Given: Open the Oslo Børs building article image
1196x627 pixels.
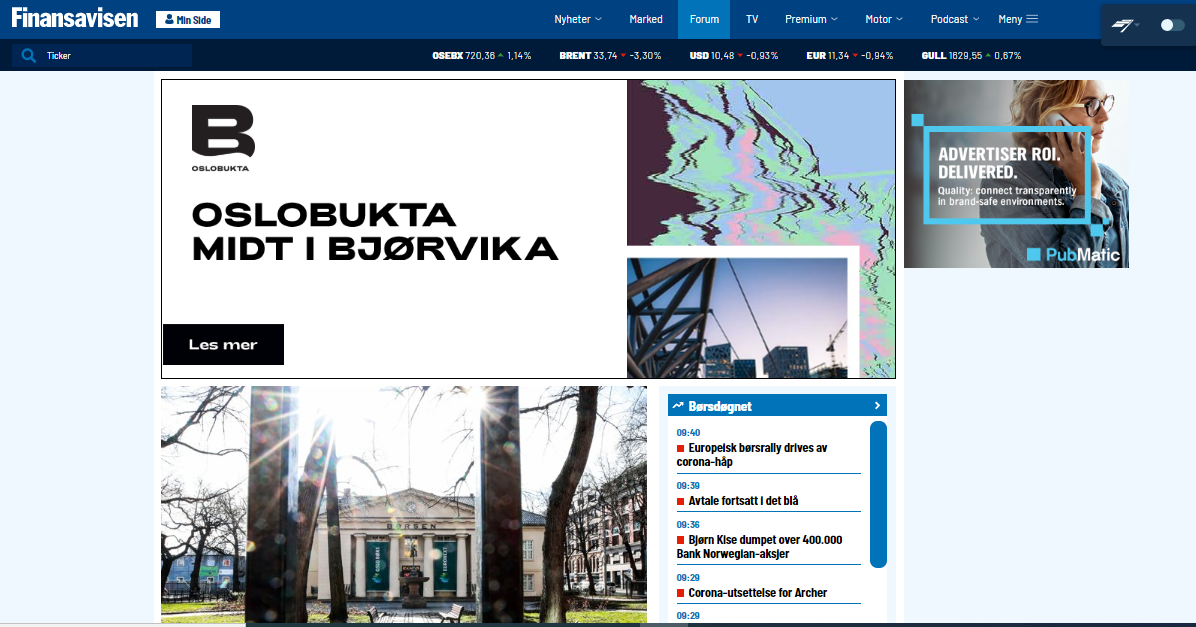Looking at the screenshot, I should (403, 504).
